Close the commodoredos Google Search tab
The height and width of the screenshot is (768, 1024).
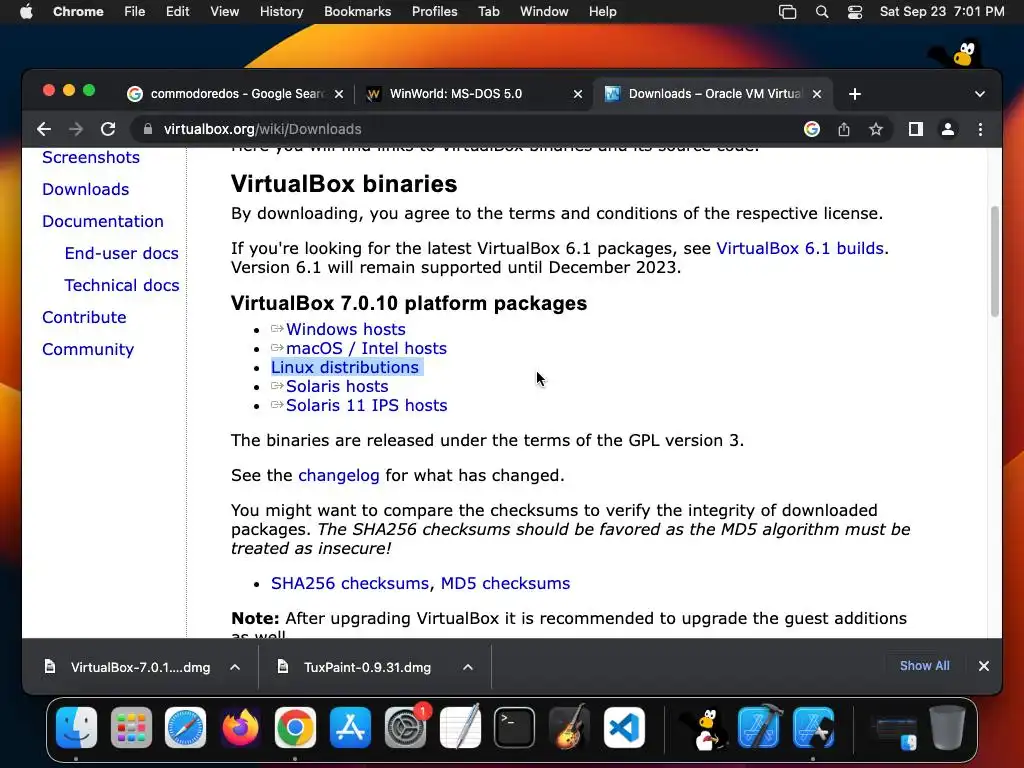click(339, 94)
